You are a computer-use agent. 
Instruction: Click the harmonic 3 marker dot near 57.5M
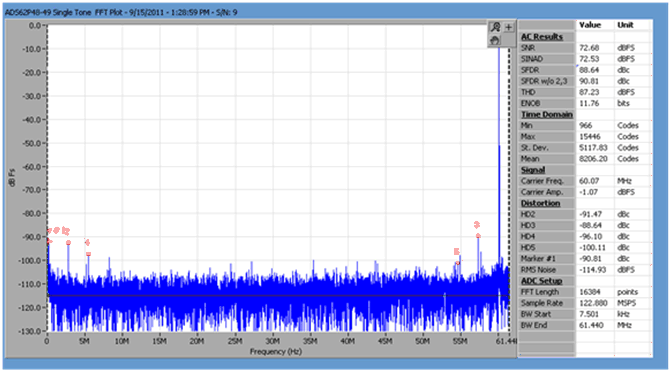[x=478, y=236]
